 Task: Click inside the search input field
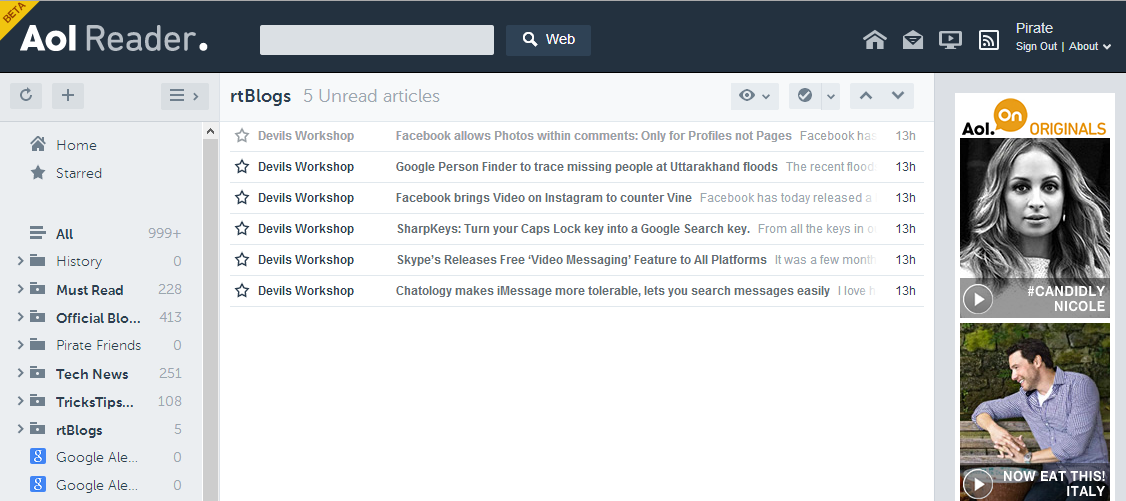pyautogui.click(x=376, y=40)
